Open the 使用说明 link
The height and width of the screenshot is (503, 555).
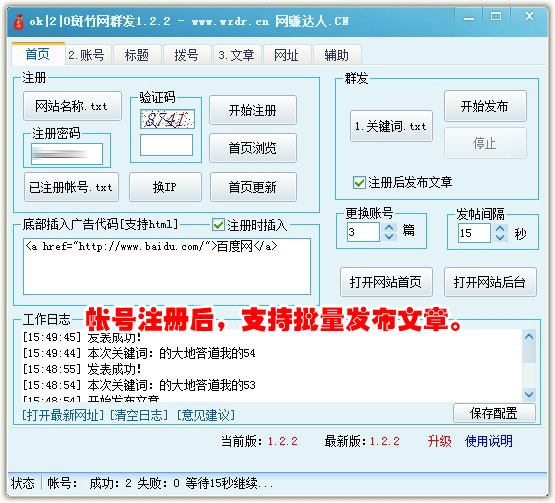tap(489, 441)
